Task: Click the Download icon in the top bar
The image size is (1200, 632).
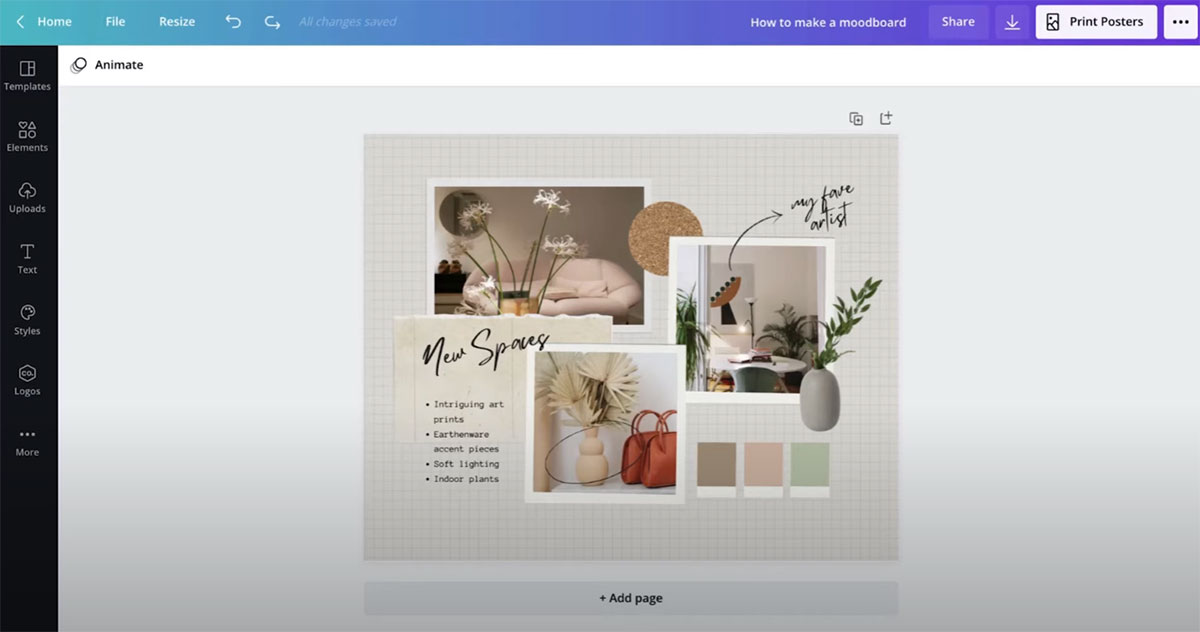Action: click(1012, 21)
